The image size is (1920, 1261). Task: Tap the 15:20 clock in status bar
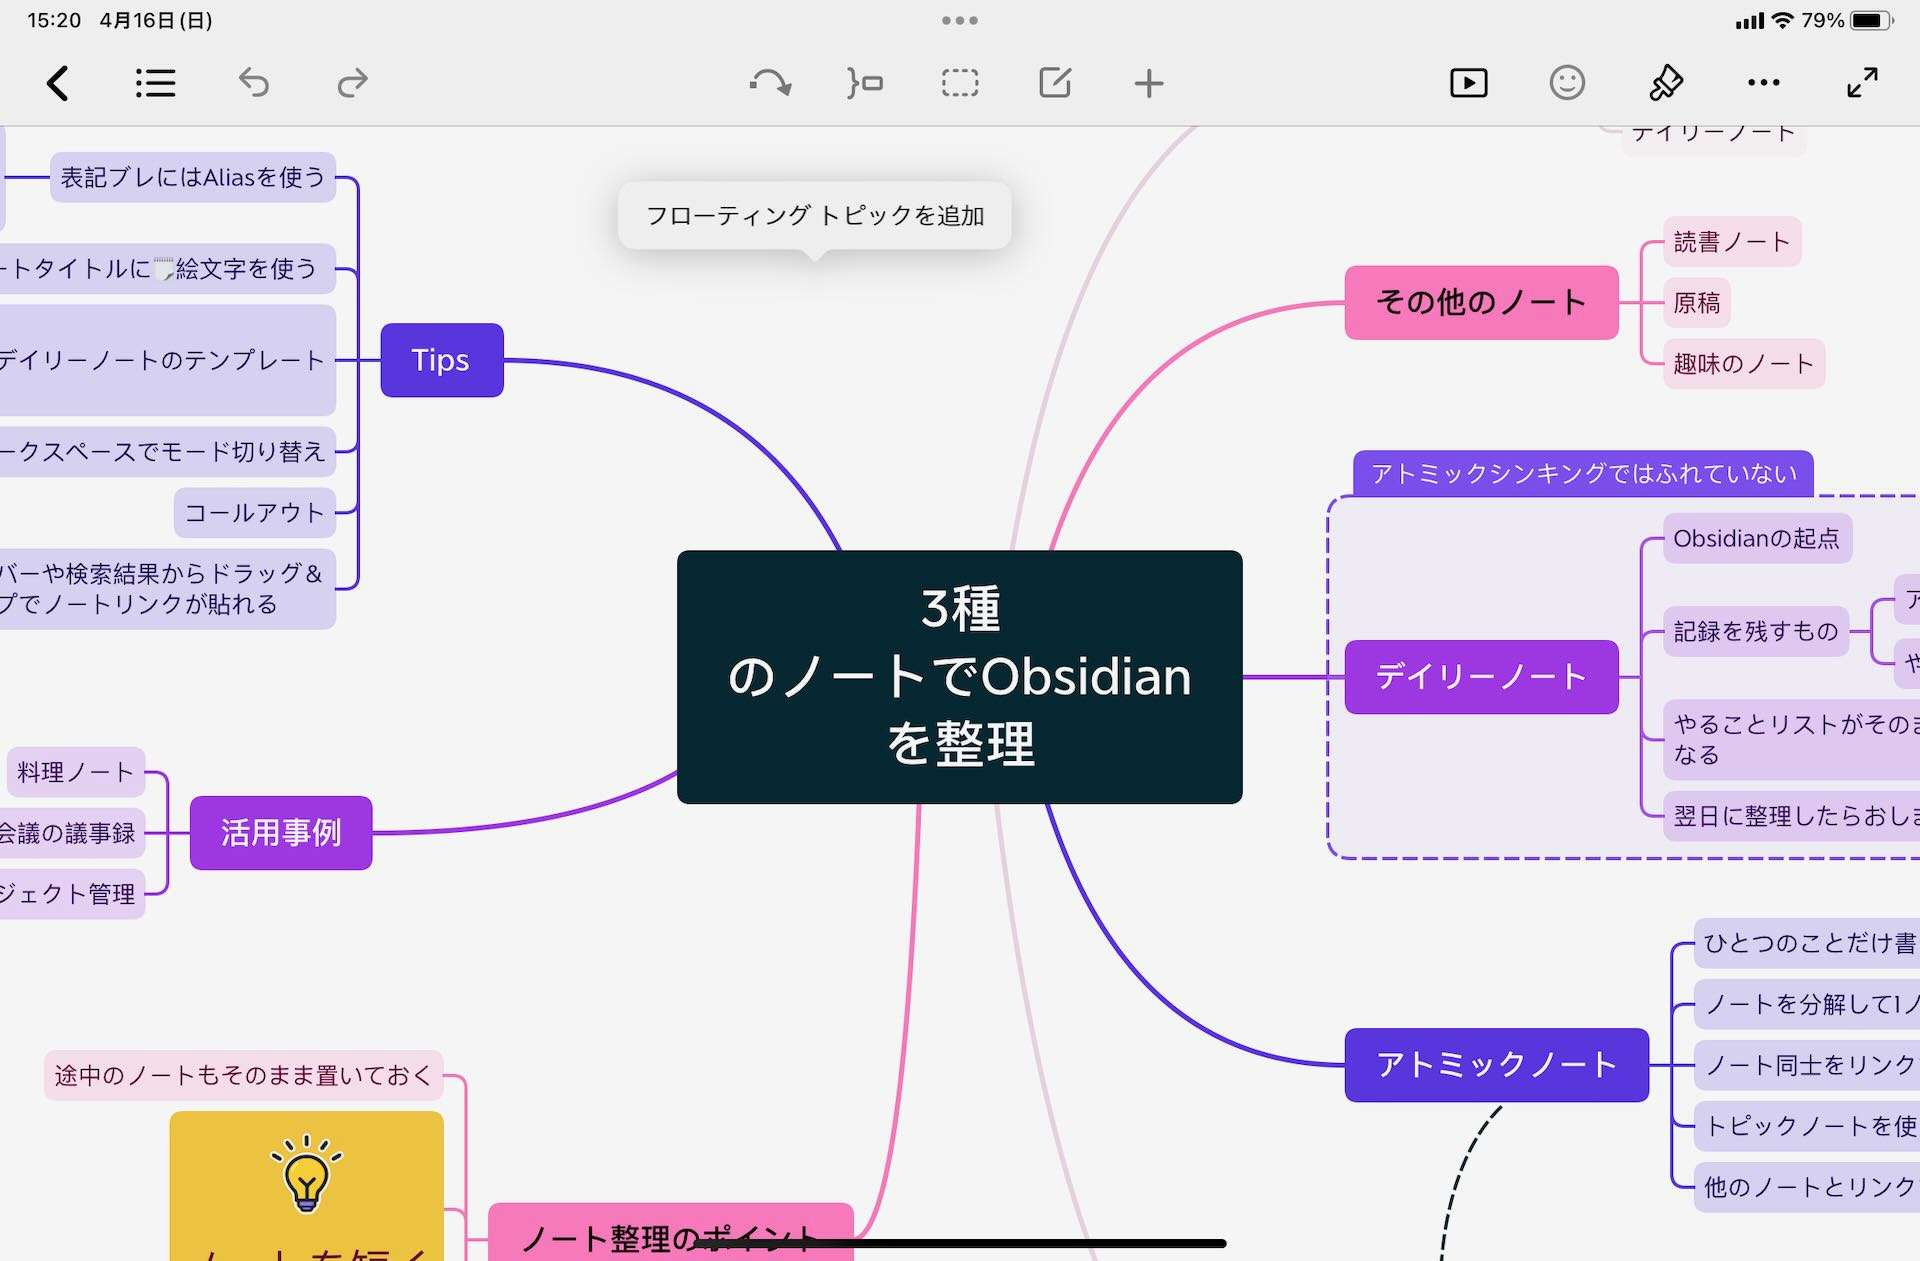(53, 20)
